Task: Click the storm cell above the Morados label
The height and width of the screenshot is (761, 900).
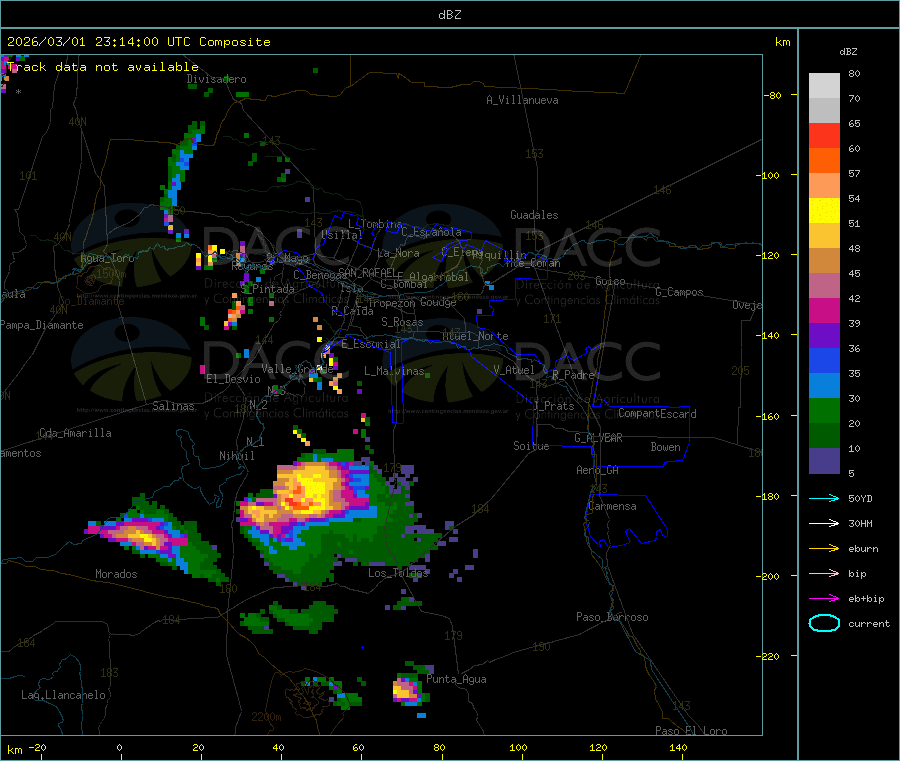Action: pyautogui.click(x=141, y=536)
